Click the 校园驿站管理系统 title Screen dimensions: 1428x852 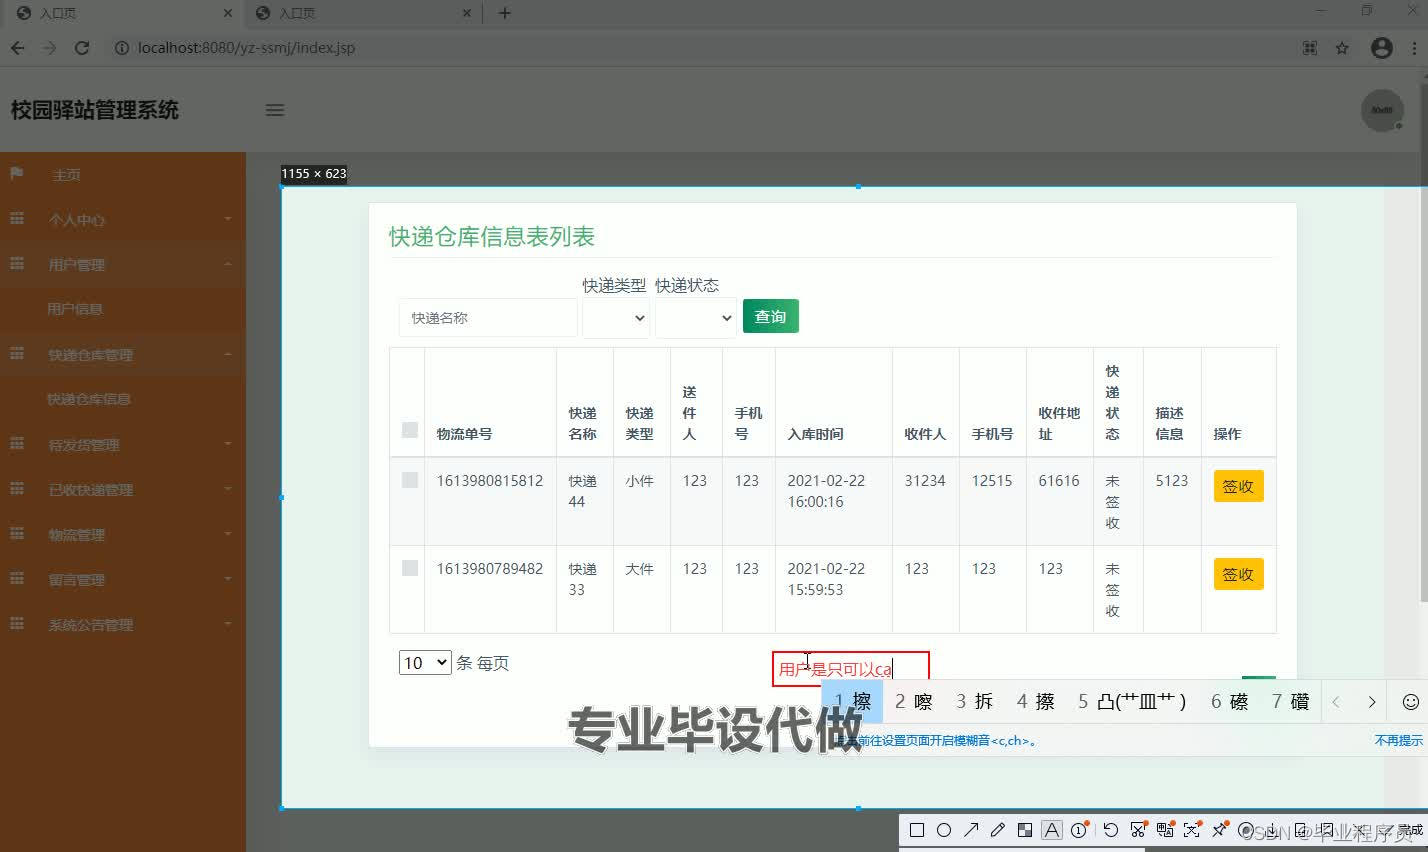(x=95, y=110)
